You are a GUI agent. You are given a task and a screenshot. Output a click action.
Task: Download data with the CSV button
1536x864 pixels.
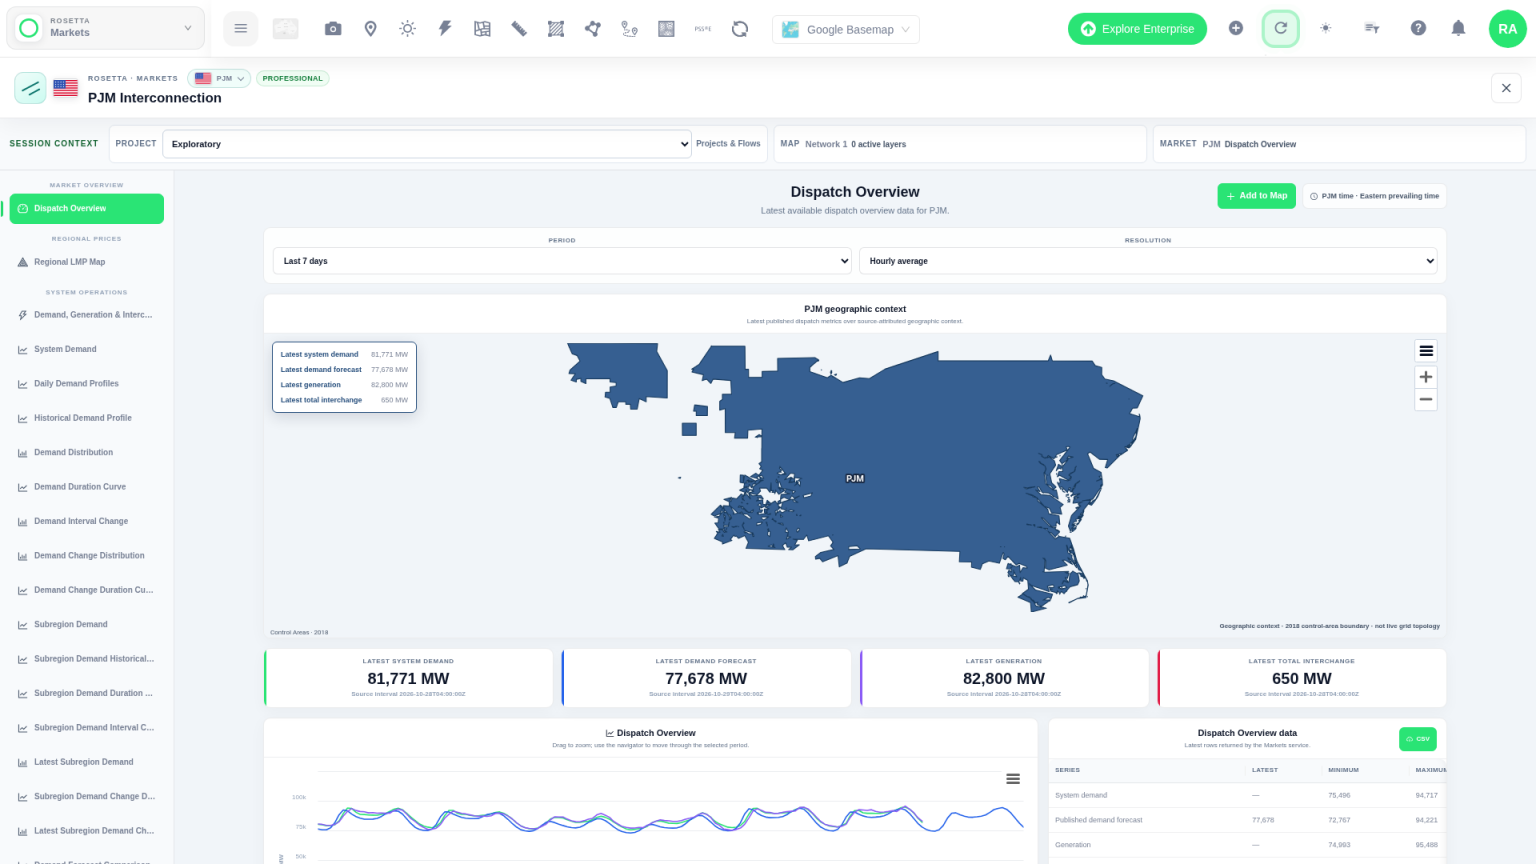coord(1418,739)
